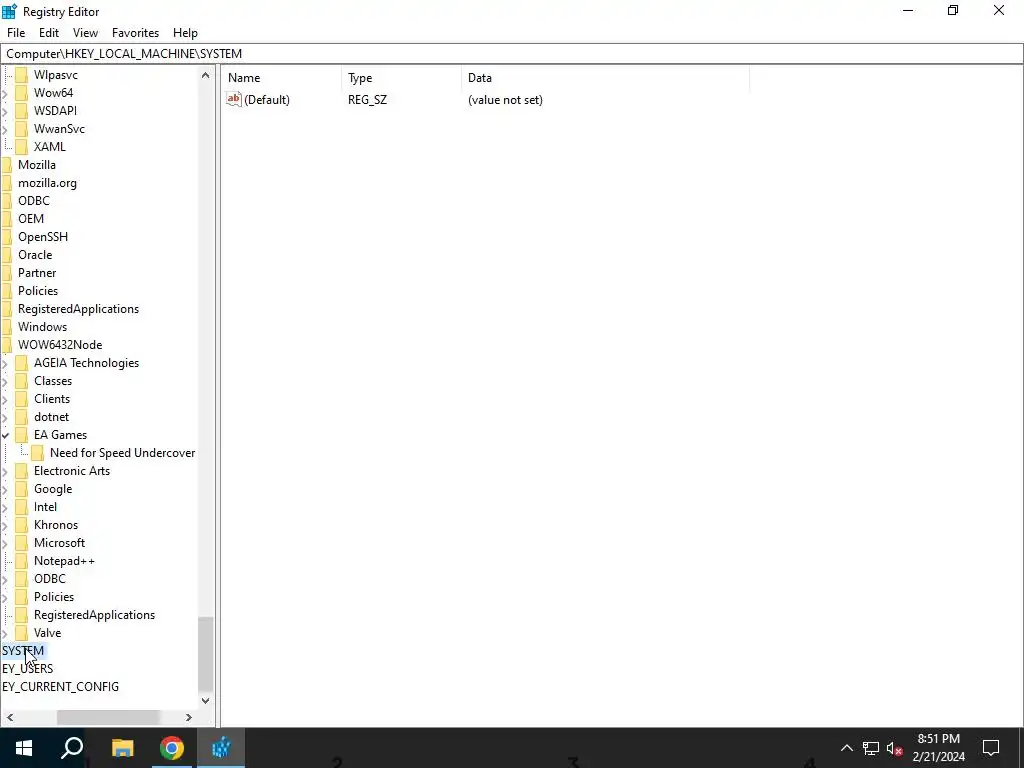Expand the Microsoft key
This screenshot has height=768, width=1024.
6,543
